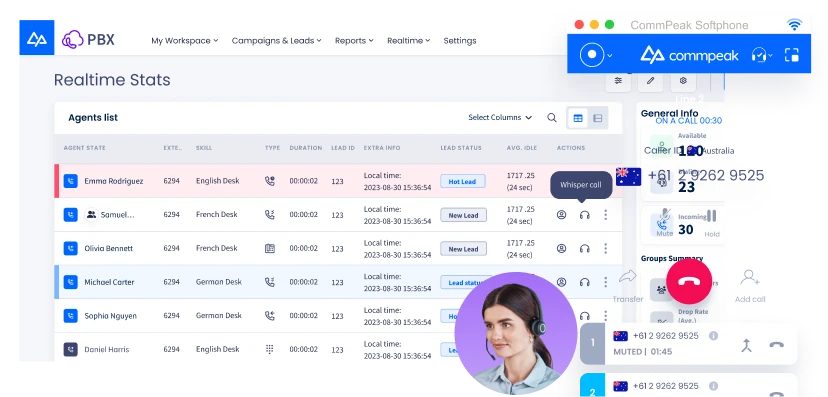Sort by Agent State column header
The height and width of the screenshot is (397, 828).
[84, 148]
